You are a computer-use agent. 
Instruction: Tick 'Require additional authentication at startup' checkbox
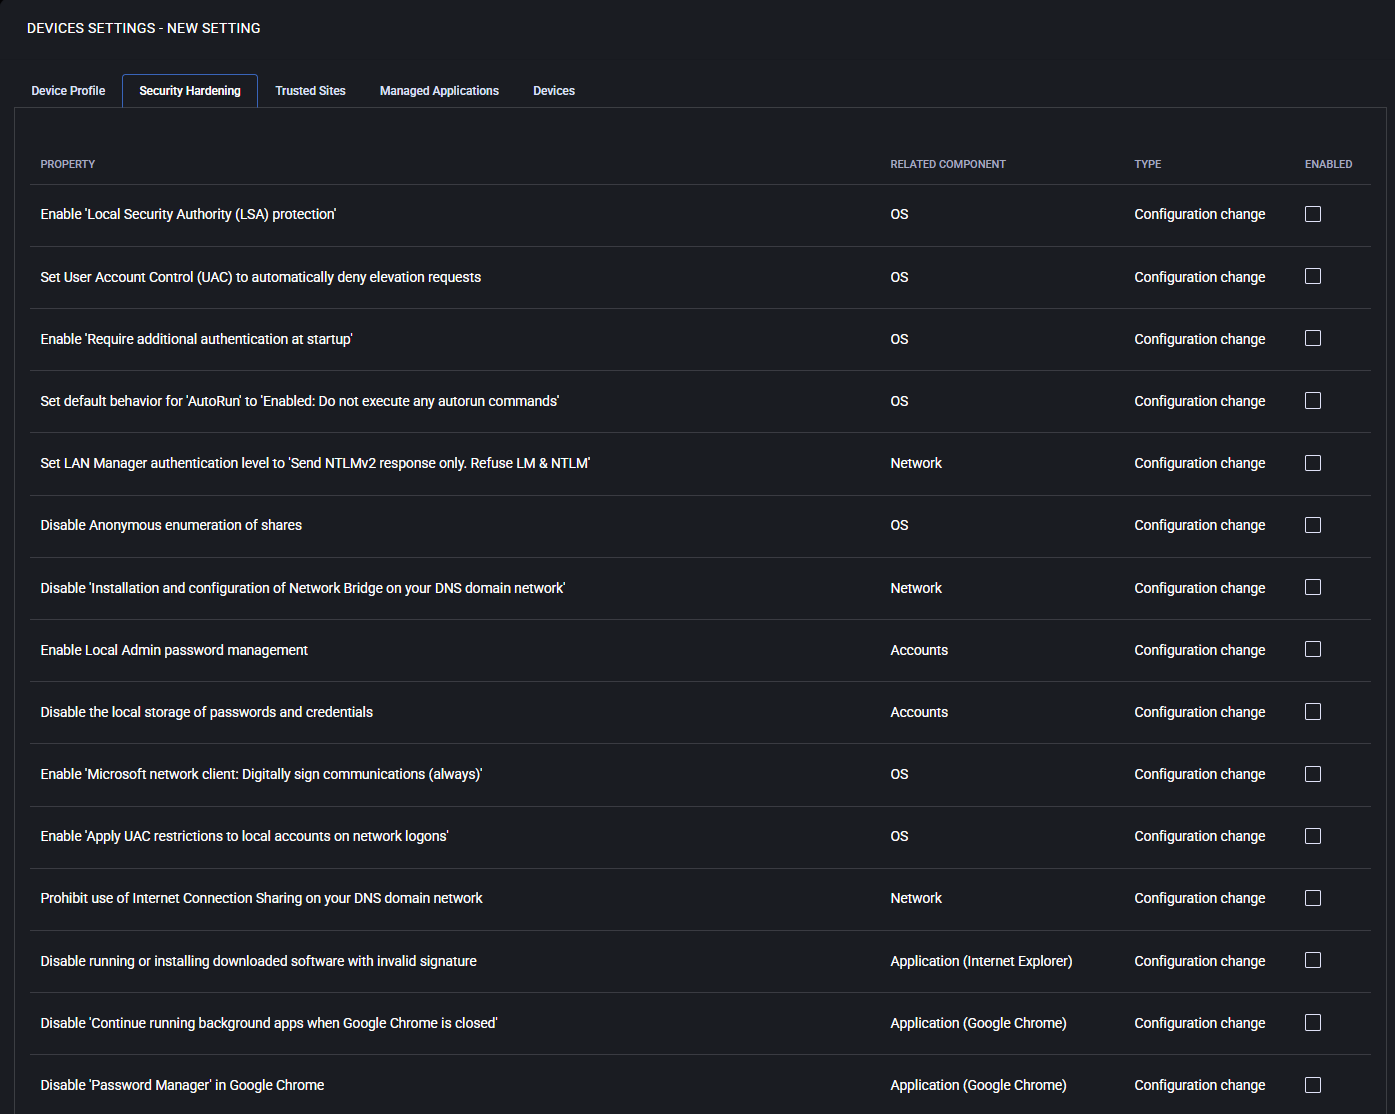pos(1313,338)
